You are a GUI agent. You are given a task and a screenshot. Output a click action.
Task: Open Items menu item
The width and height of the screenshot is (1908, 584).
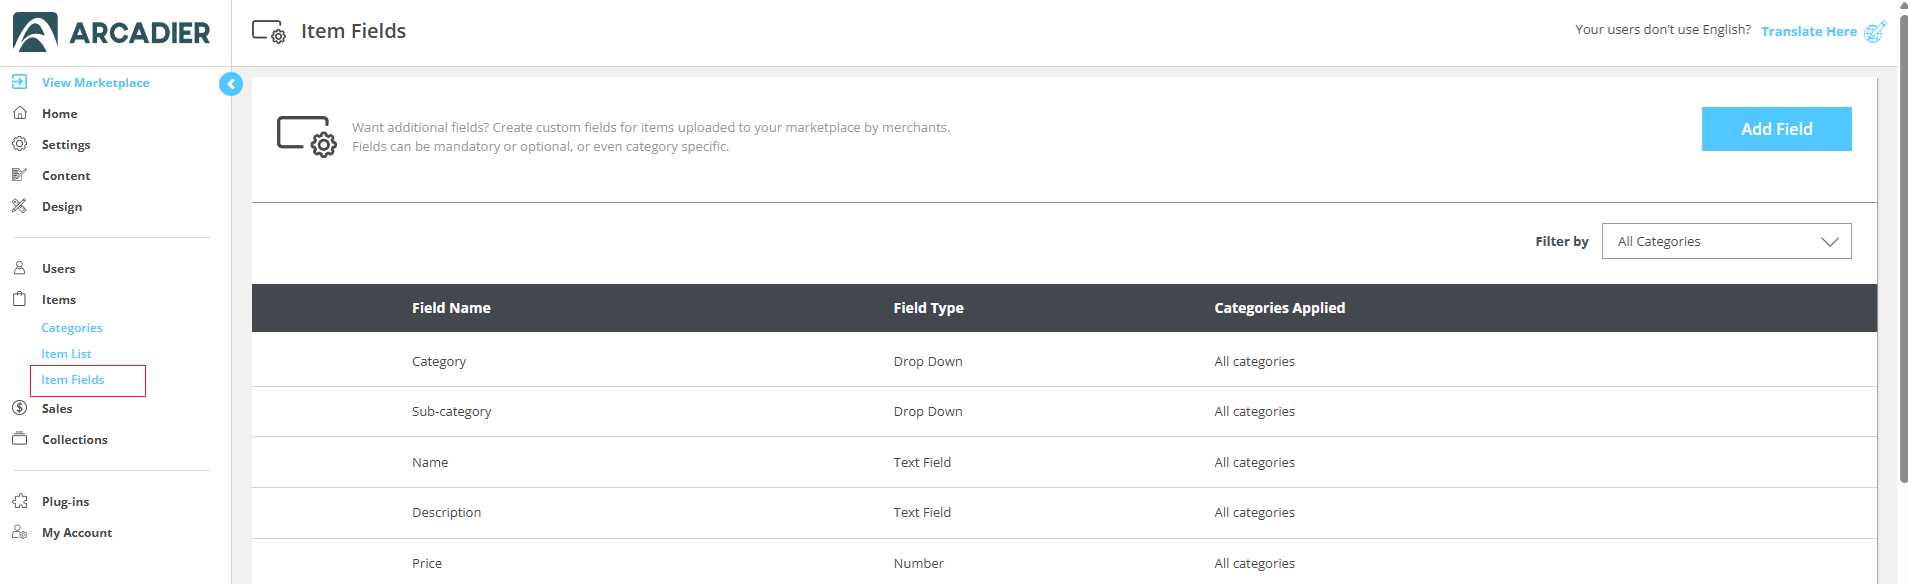point(58,300)
